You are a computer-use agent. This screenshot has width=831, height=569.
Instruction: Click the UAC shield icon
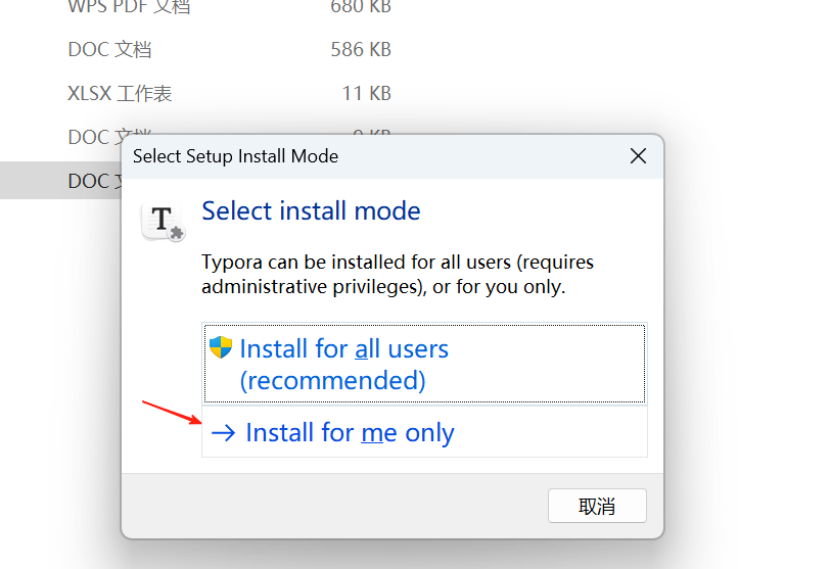(220, 348)
